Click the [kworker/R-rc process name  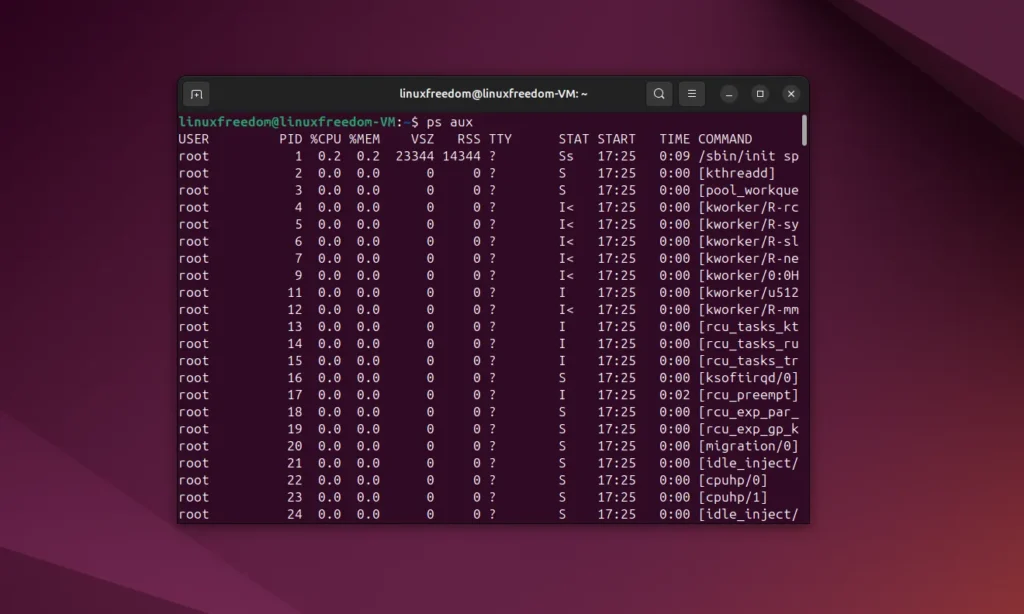tap(748, 207)
